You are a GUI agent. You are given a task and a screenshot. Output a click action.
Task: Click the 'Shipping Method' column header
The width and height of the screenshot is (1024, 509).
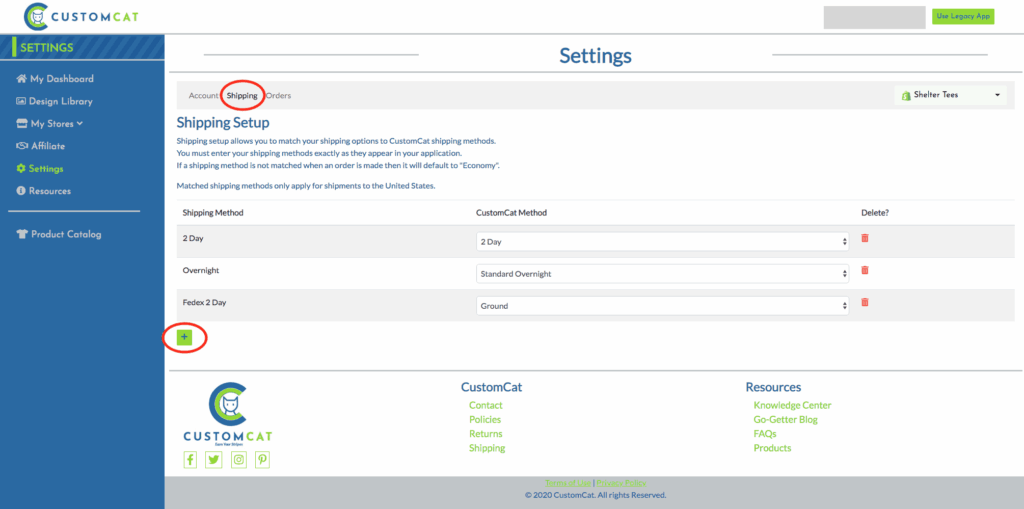(x=213, y=213)
